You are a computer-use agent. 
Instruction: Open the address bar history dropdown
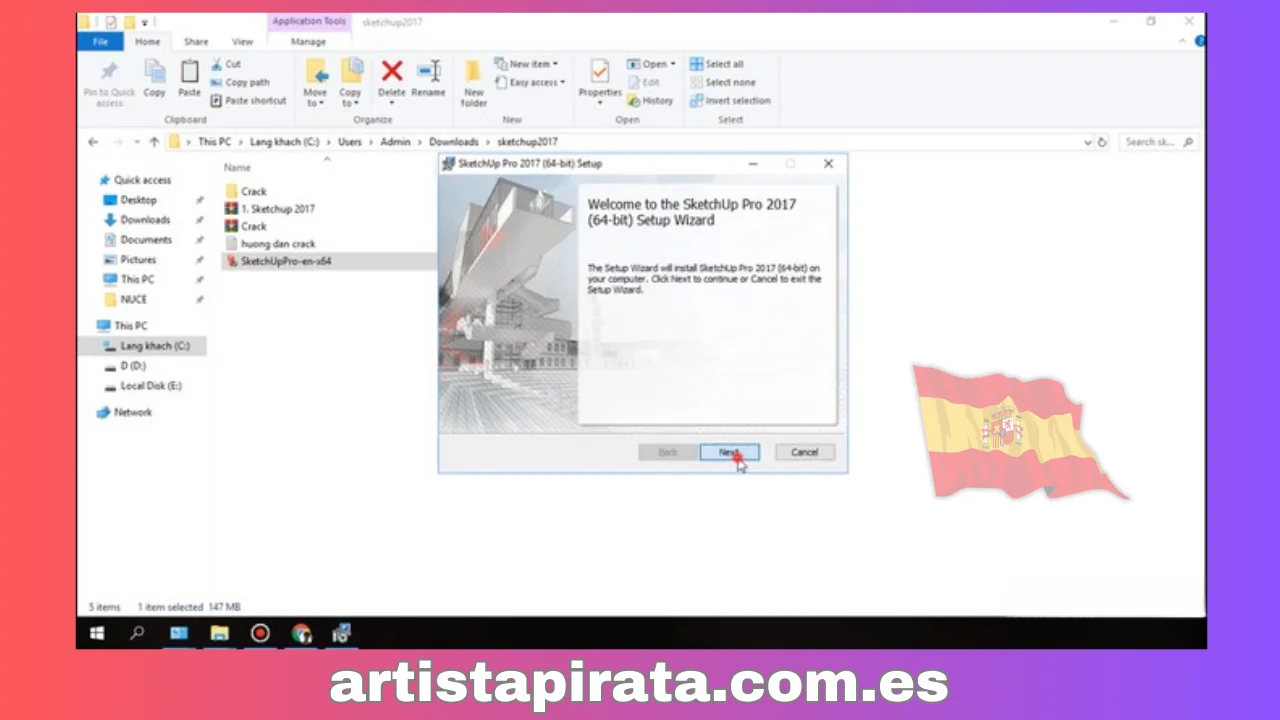click(1088, 142)
